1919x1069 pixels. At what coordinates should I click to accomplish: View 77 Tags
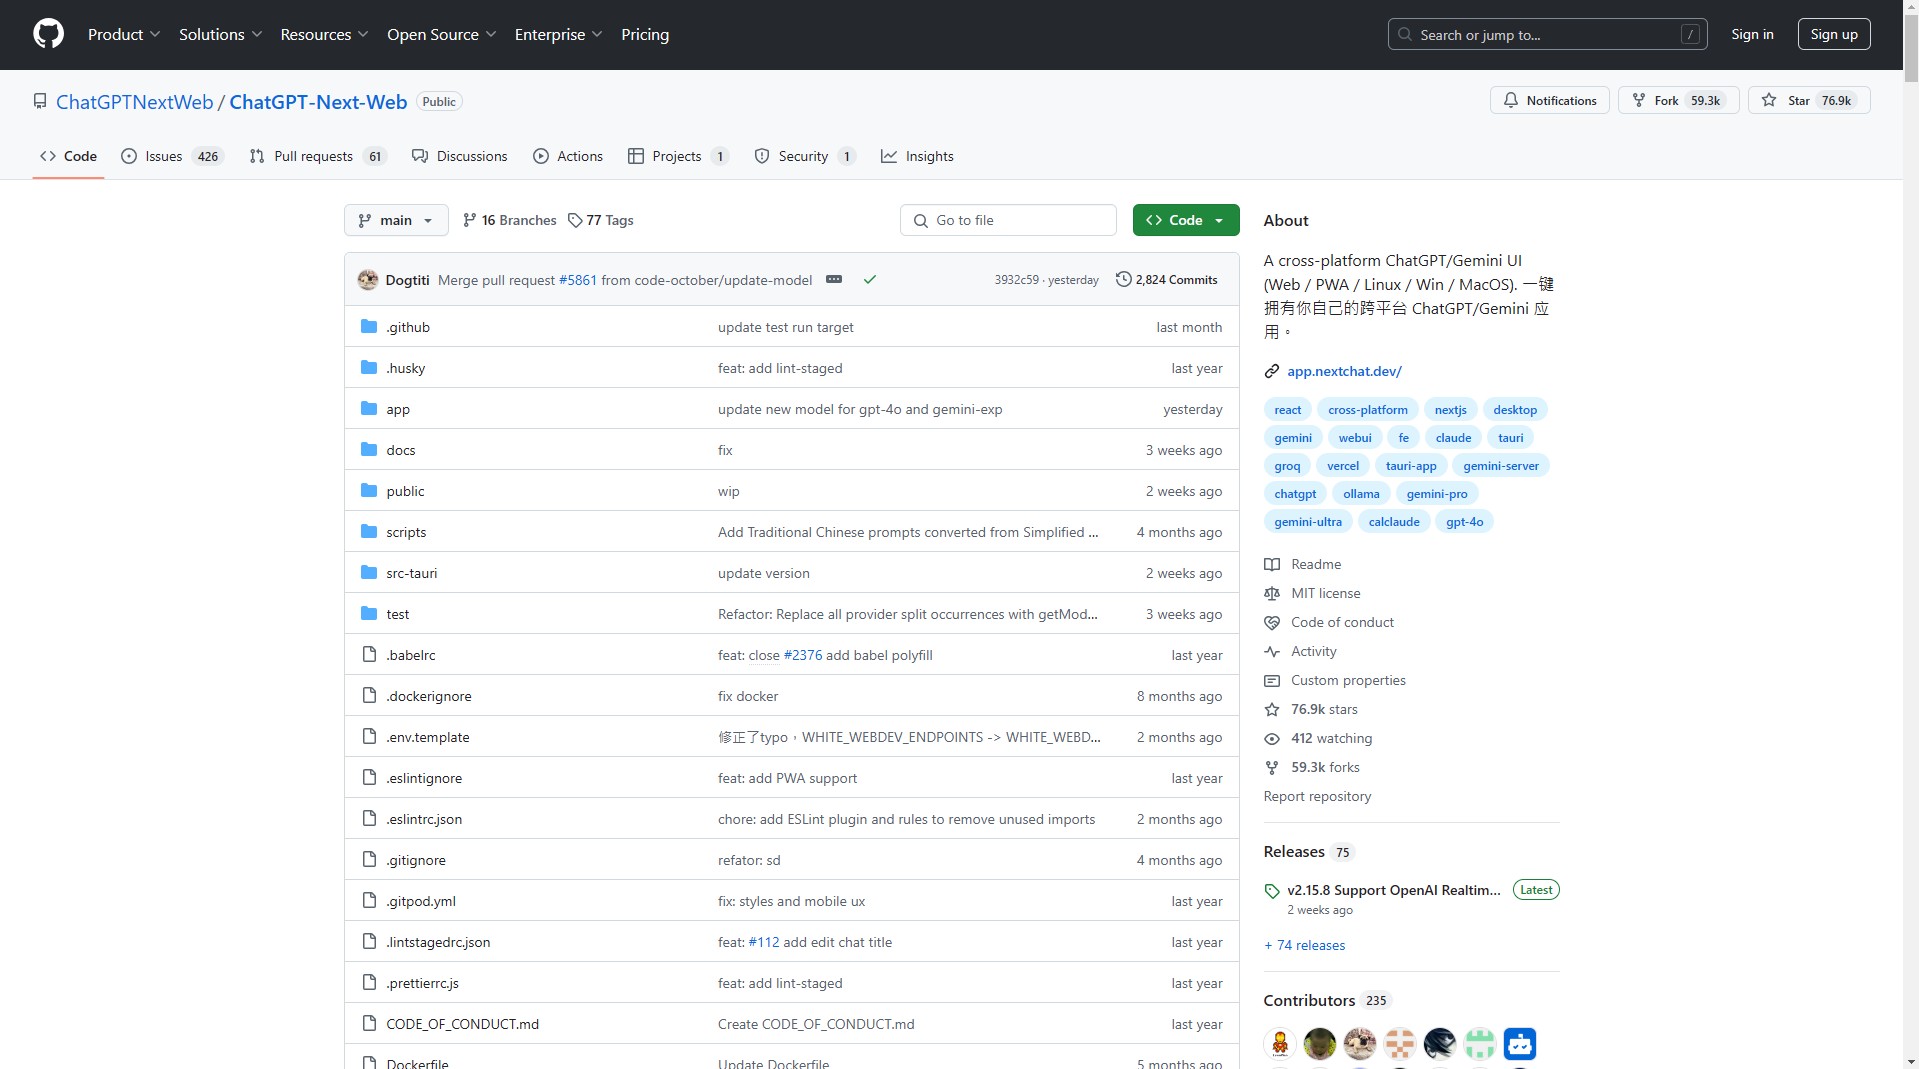tap(601, 220)
